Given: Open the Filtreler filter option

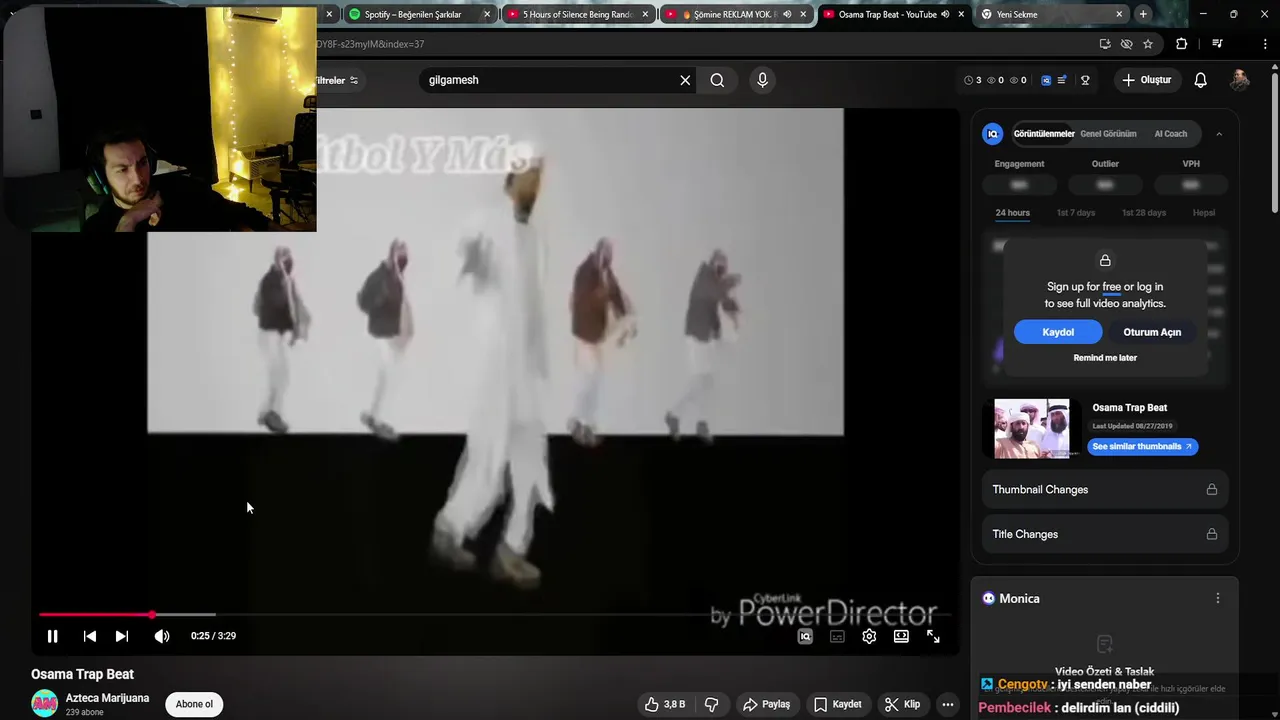Looking at the screenshot, I should (x=337, y=80).
